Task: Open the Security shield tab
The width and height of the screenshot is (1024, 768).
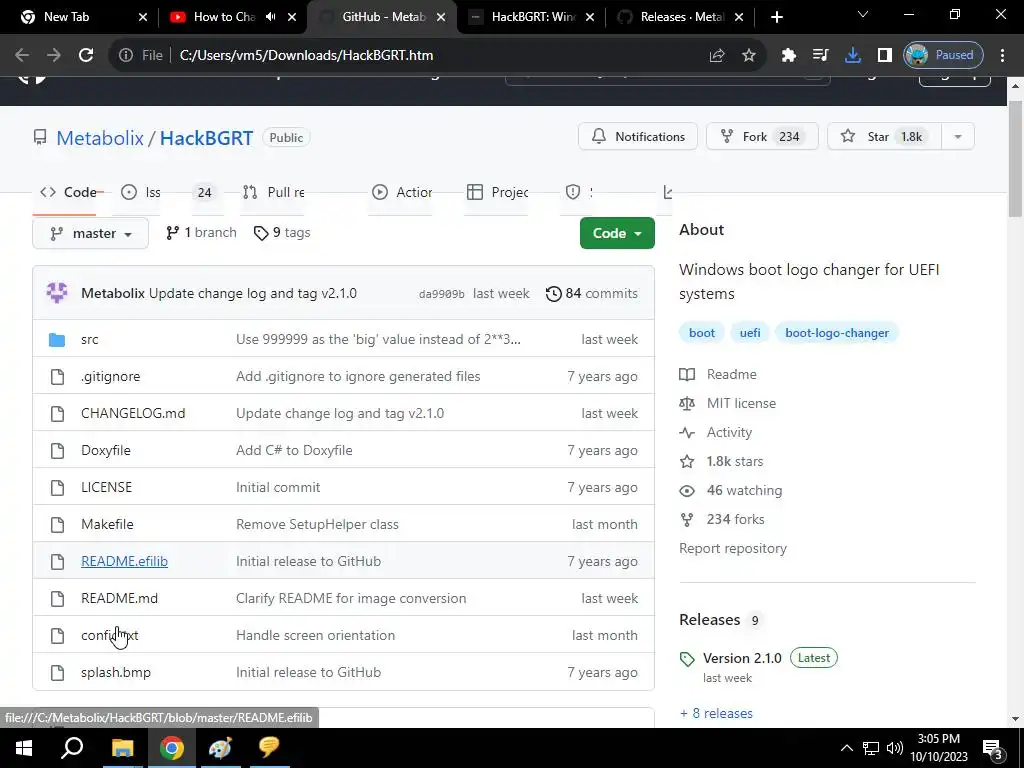Action: click(x=579, y=192)
